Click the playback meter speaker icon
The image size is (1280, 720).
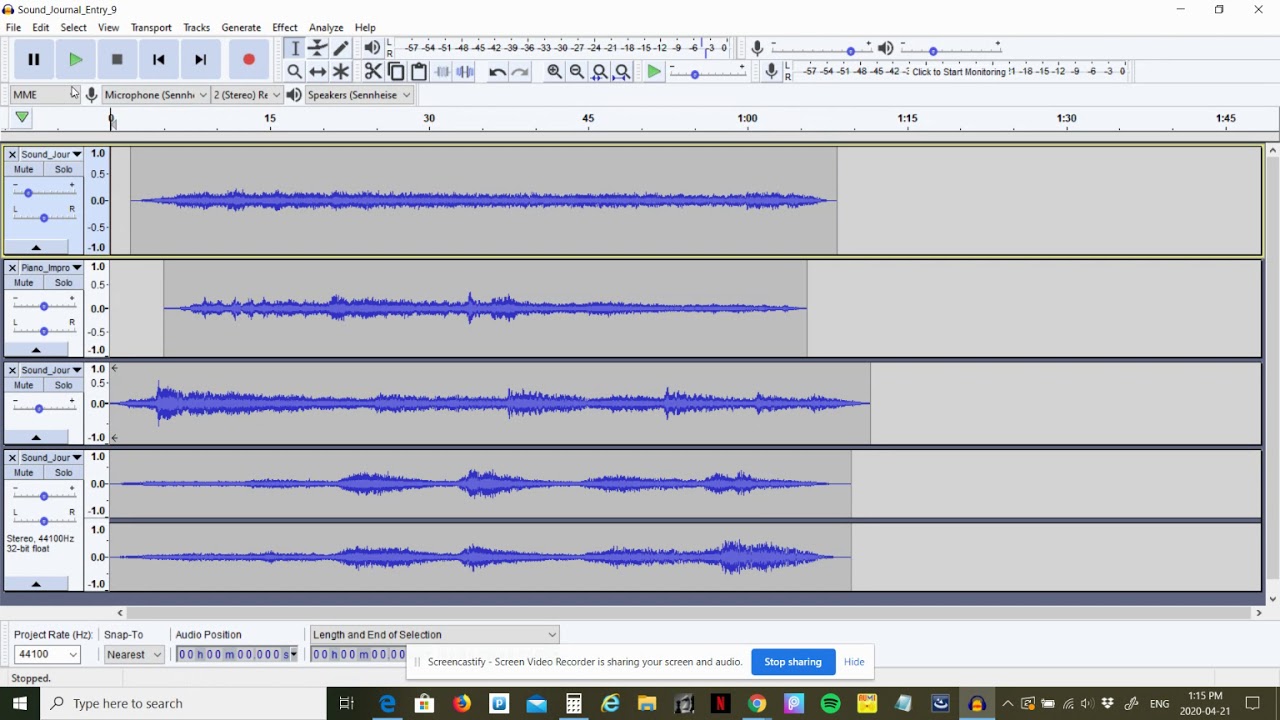point(372,48)
